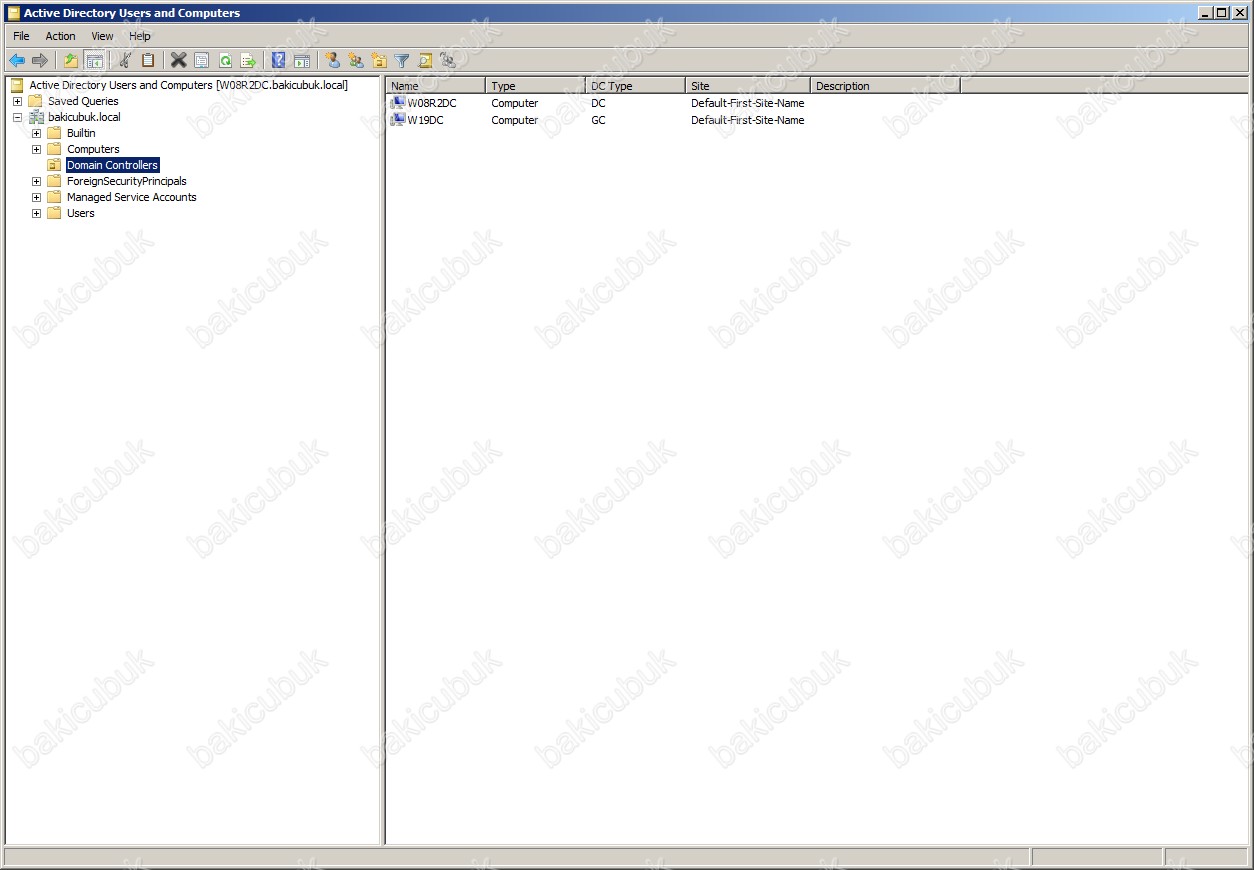The image size is (1254, 870).
Task: Select the Domain Controllers tree item
Action: coord(112,165)
